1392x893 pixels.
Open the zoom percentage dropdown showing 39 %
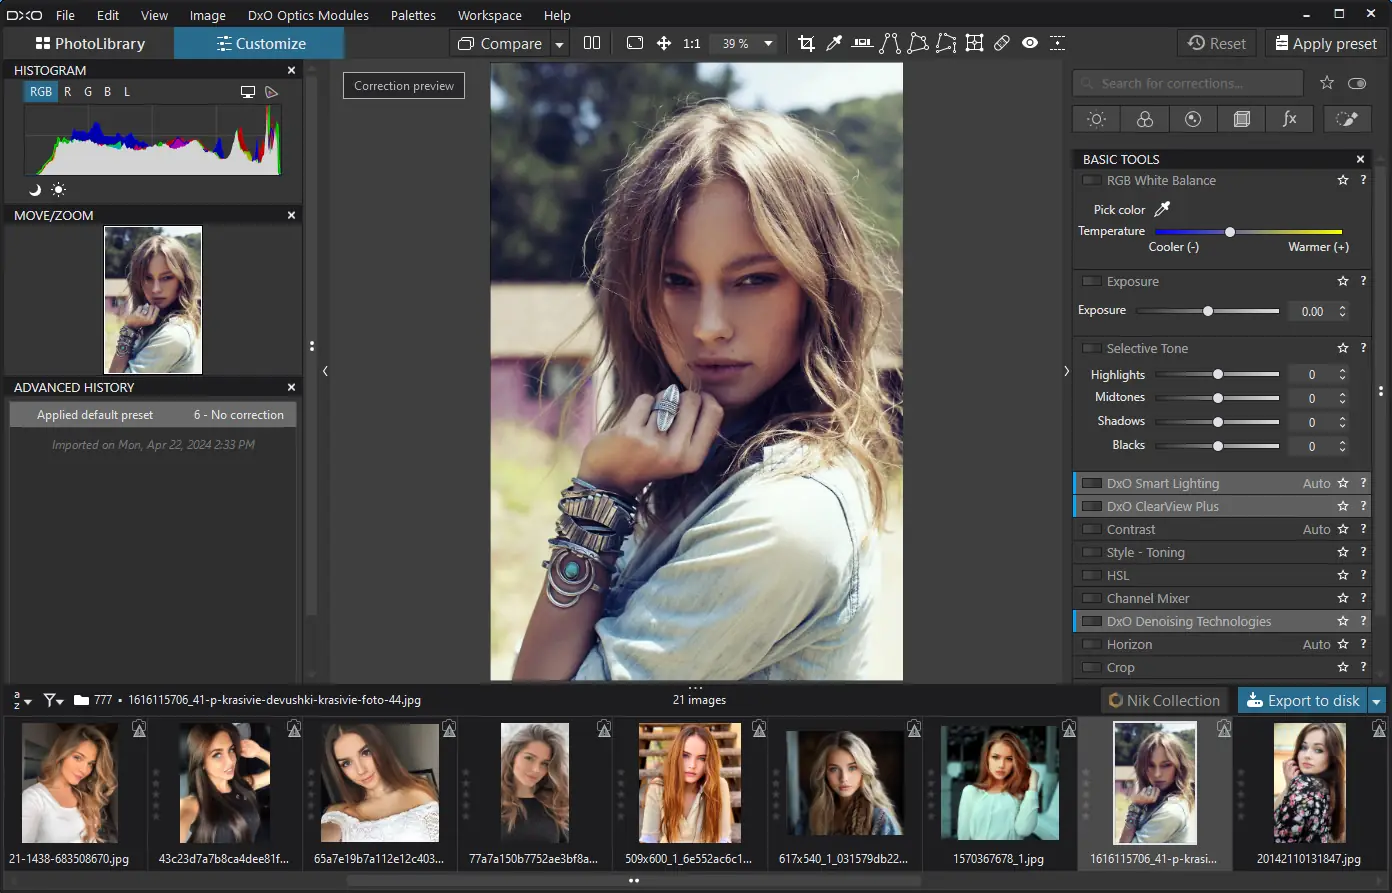pyautogui.click(x=768, y=44)
